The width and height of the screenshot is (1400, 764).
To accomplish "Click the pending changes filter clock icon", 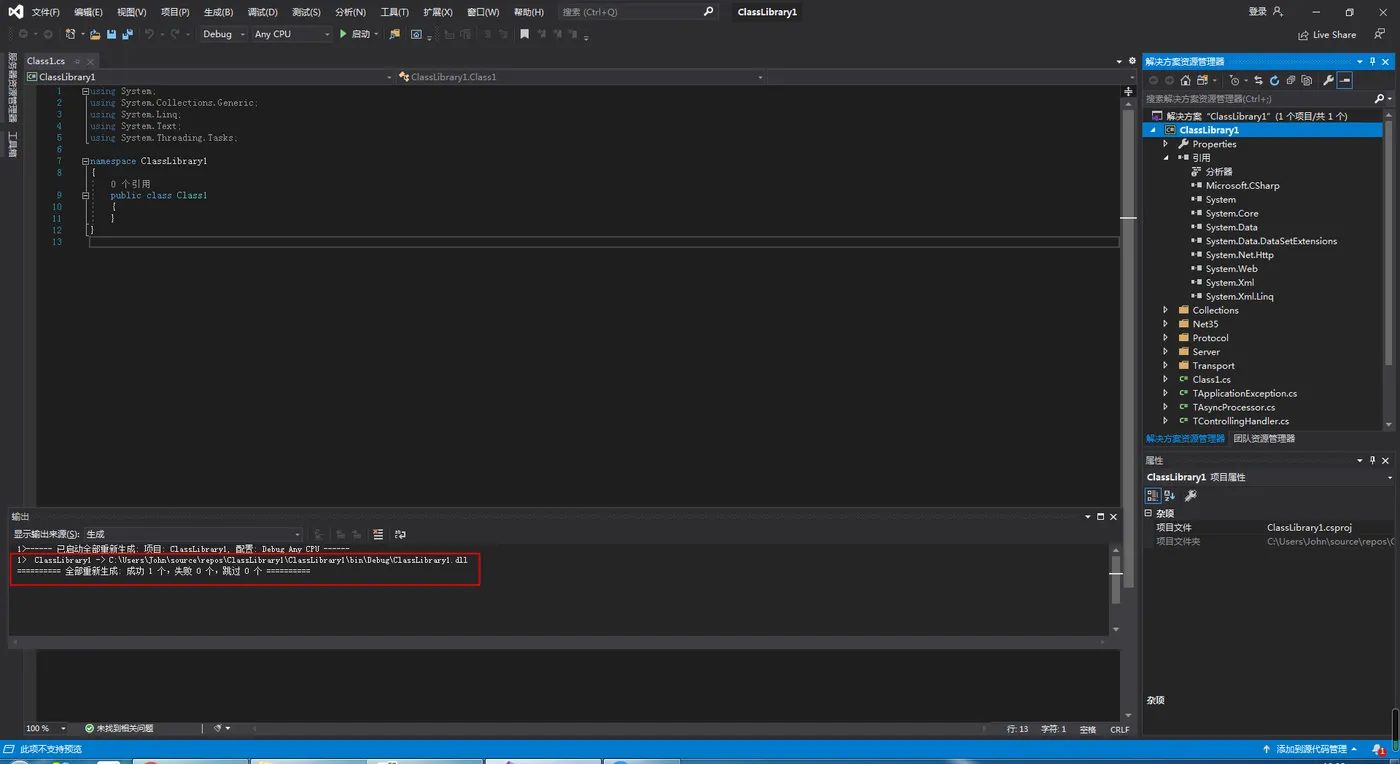I will click(x=1234, y=80).
